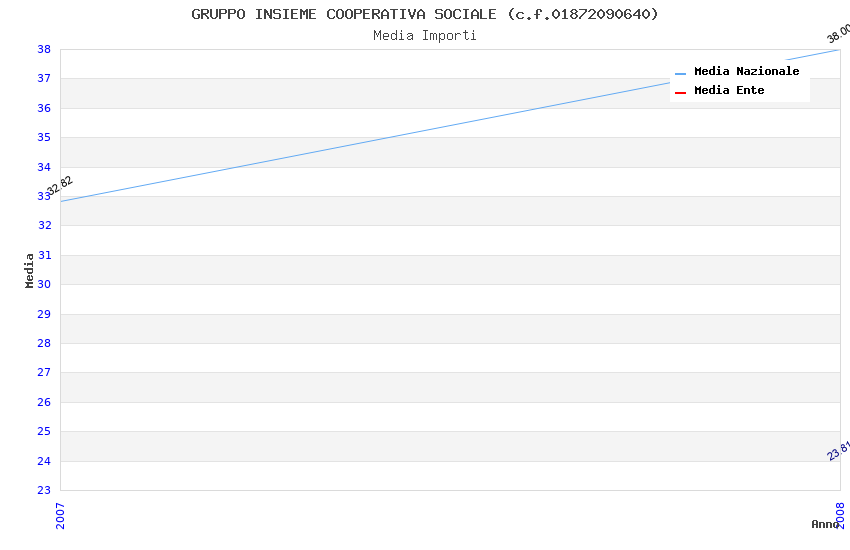Screen dimensions: 850x550
Task: Click the Media Importi subtitle
Action: point(425,36)
